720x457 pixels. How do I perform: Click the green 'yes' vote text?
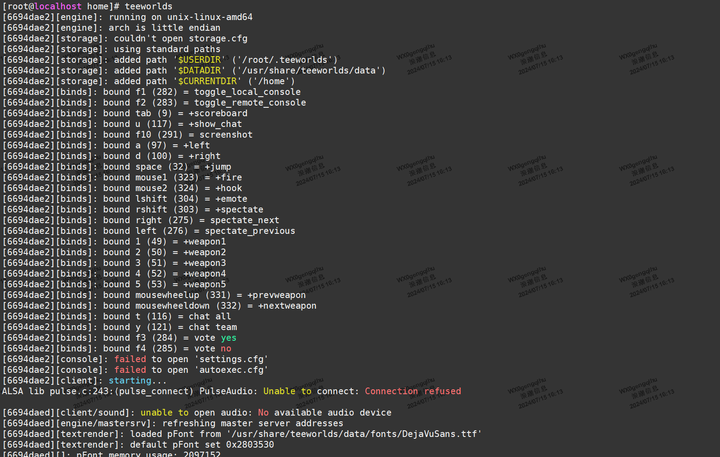(228, 338)
